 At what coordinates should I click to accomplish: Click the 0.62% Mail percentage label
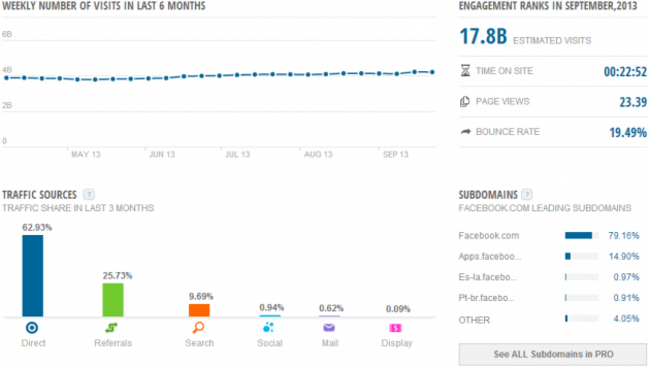click(331, 308)
